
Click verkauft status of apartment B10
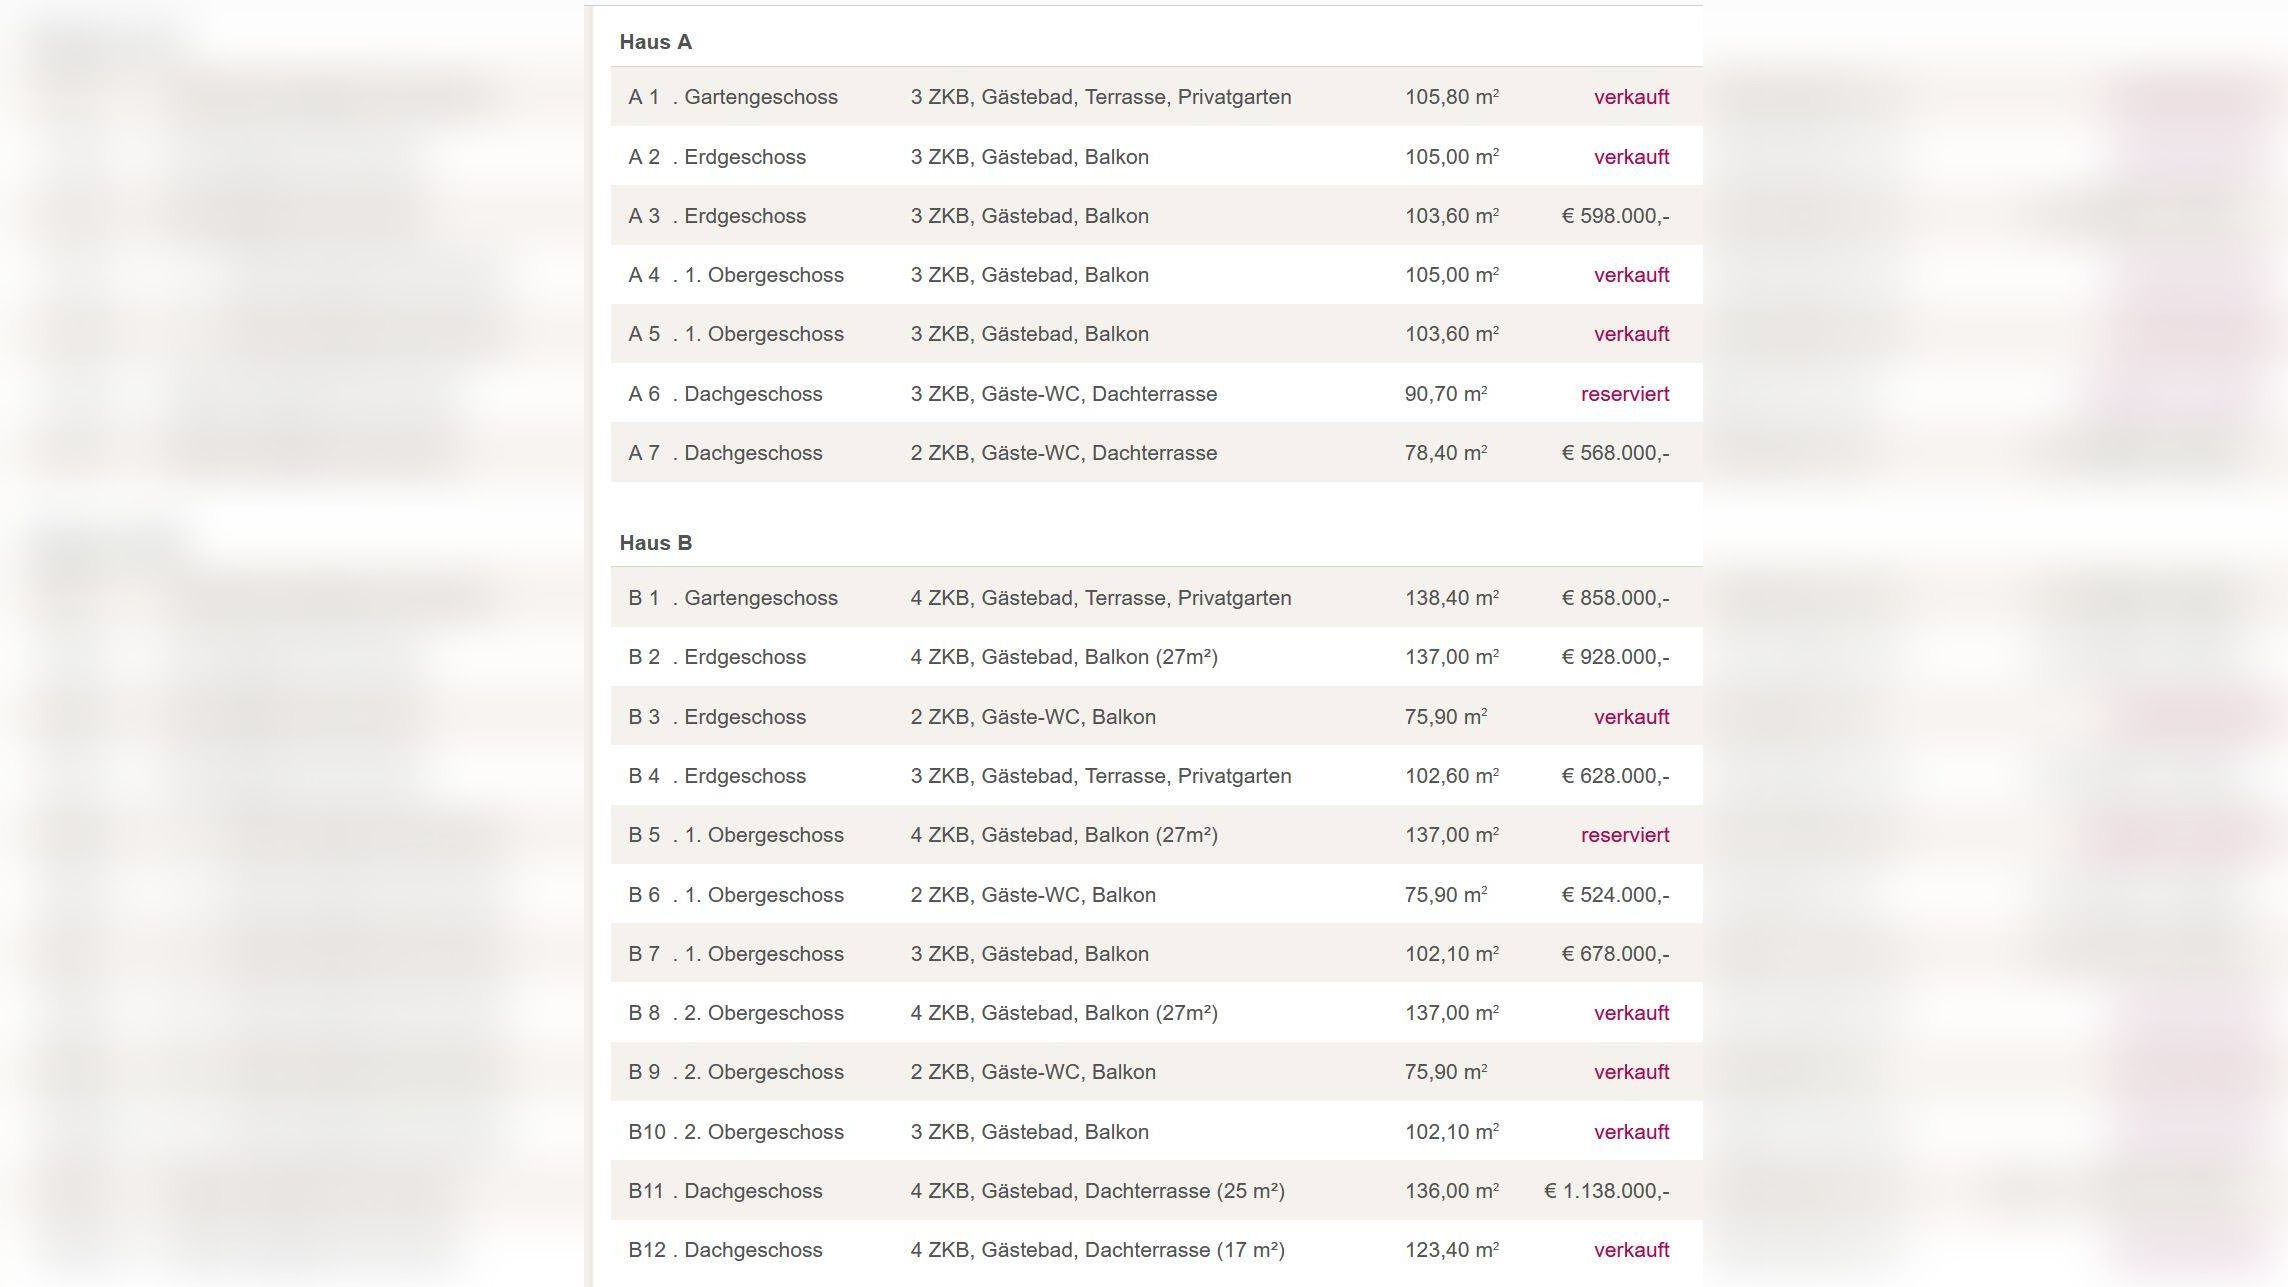1631,1132
